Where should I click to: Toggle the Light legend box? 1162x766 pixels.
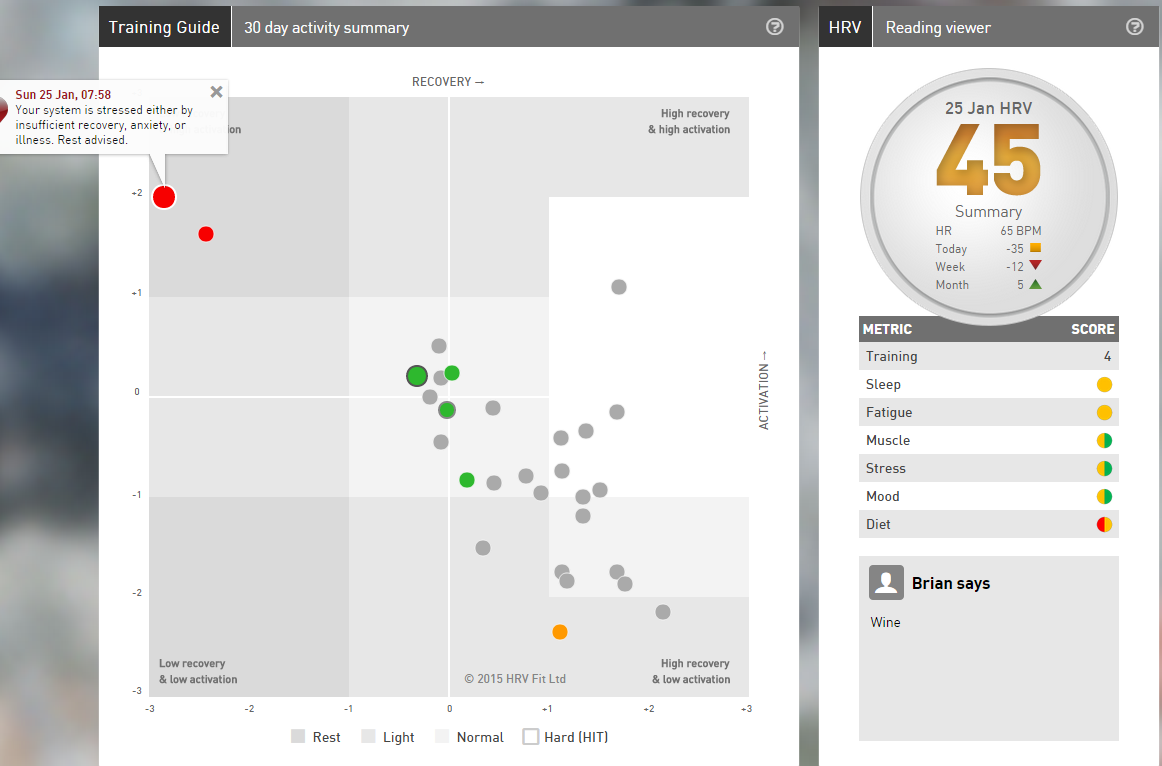(368, 736)
